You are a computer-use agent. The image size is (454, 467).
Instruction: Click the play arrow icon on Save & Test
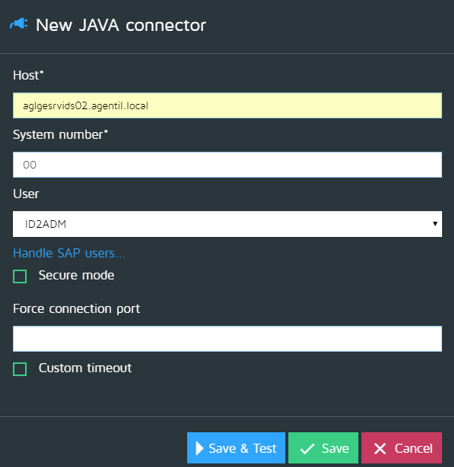[x=199, y=448]
